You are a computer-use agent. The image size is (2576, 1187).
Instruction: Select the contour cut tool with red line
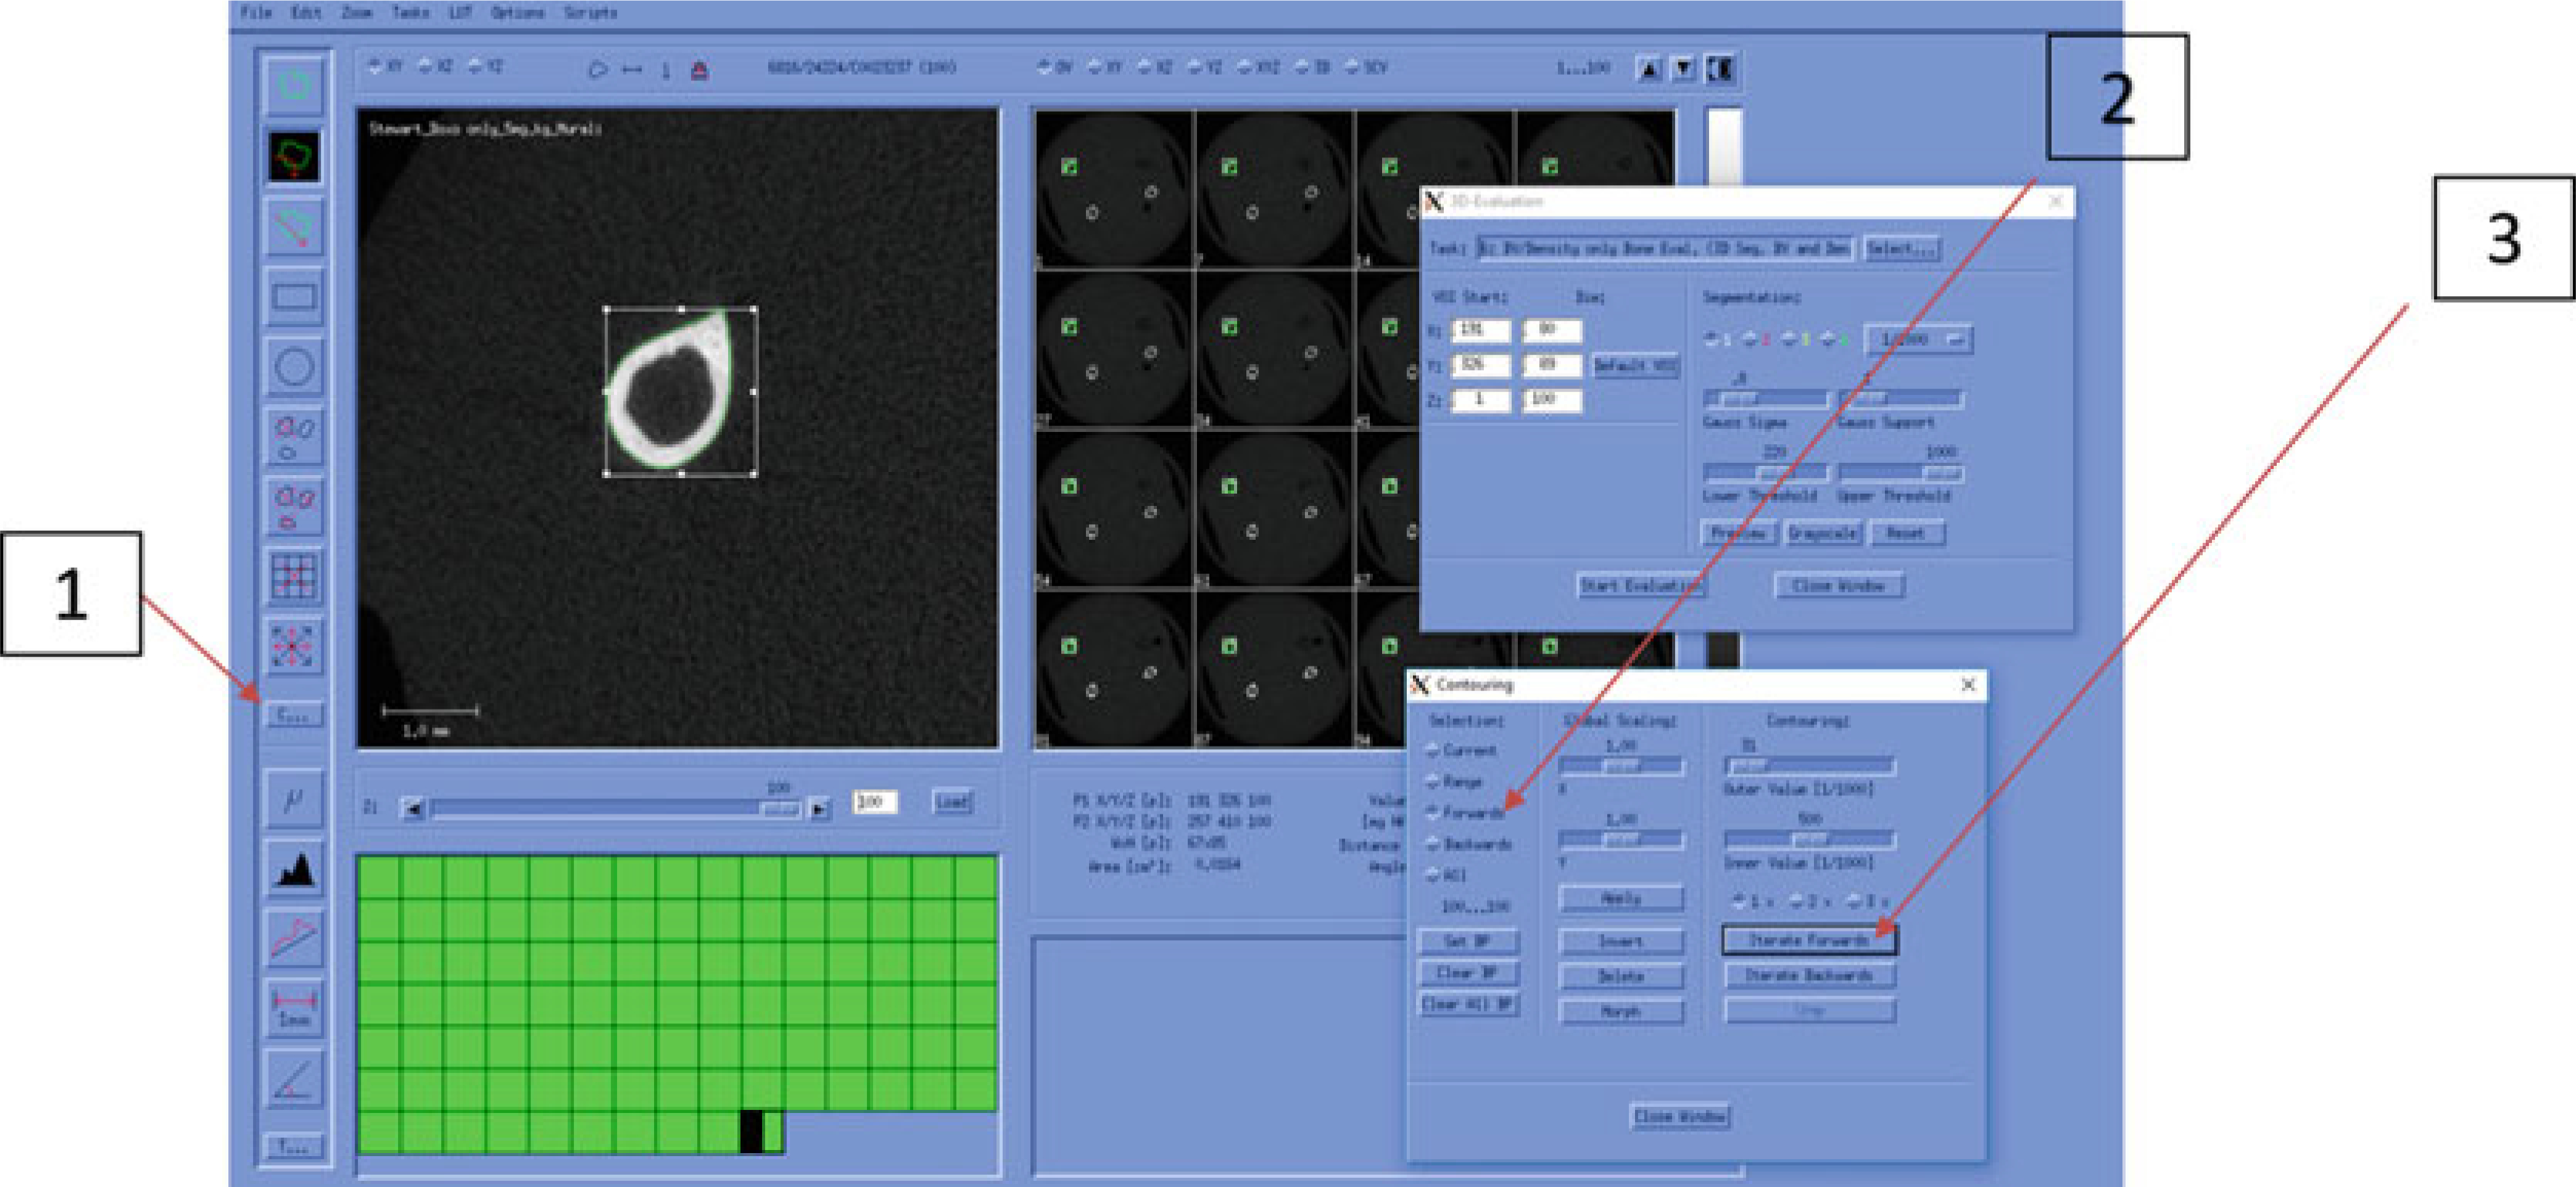[x=293, y=228]
